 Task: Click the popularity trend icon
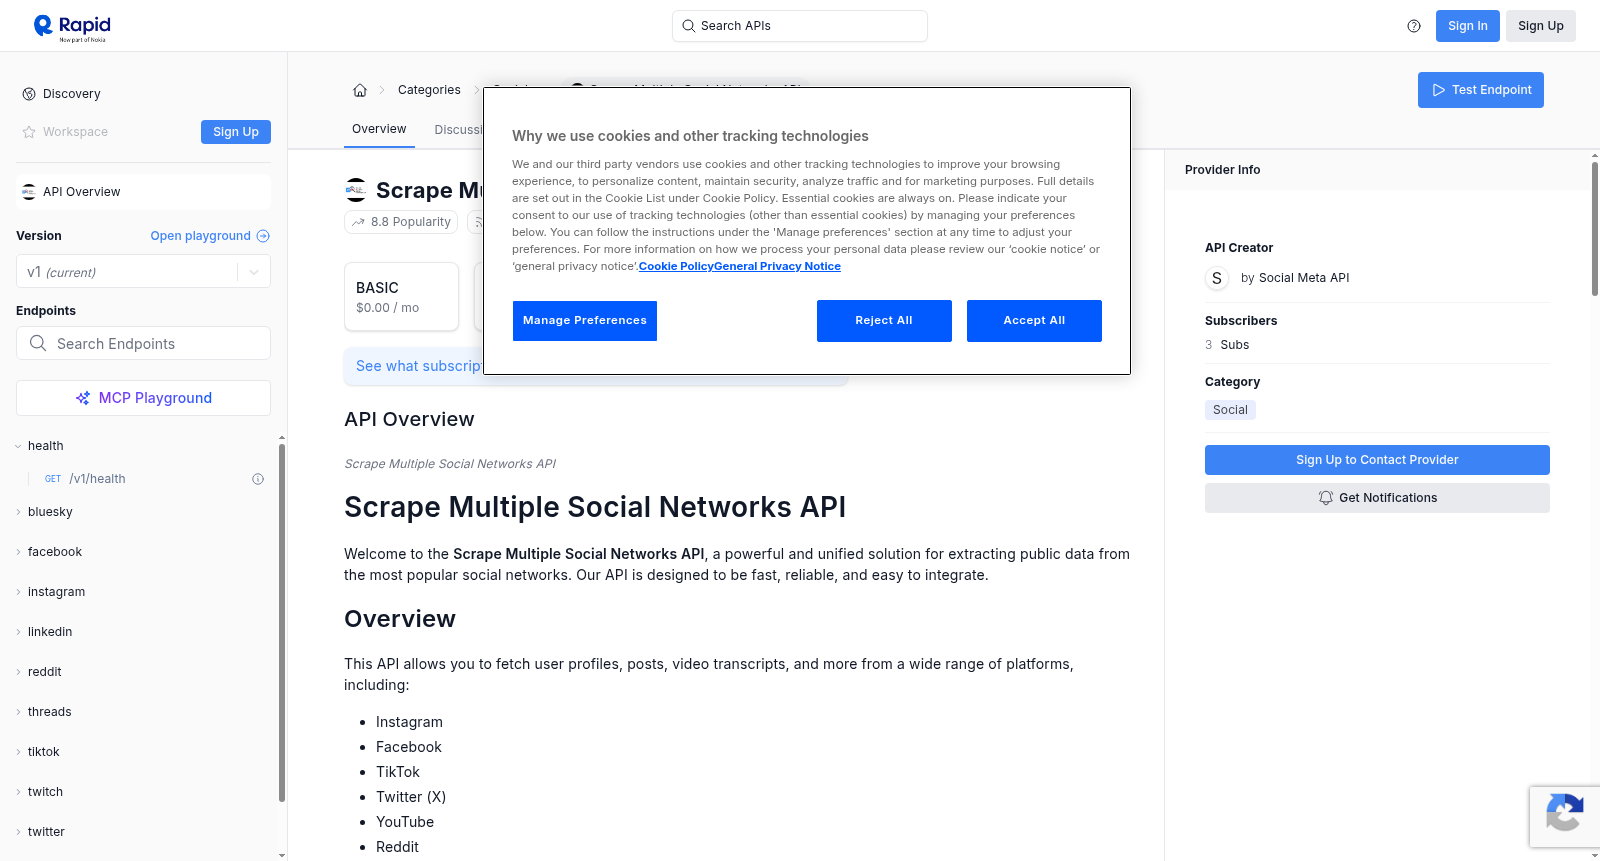[358, 222]
